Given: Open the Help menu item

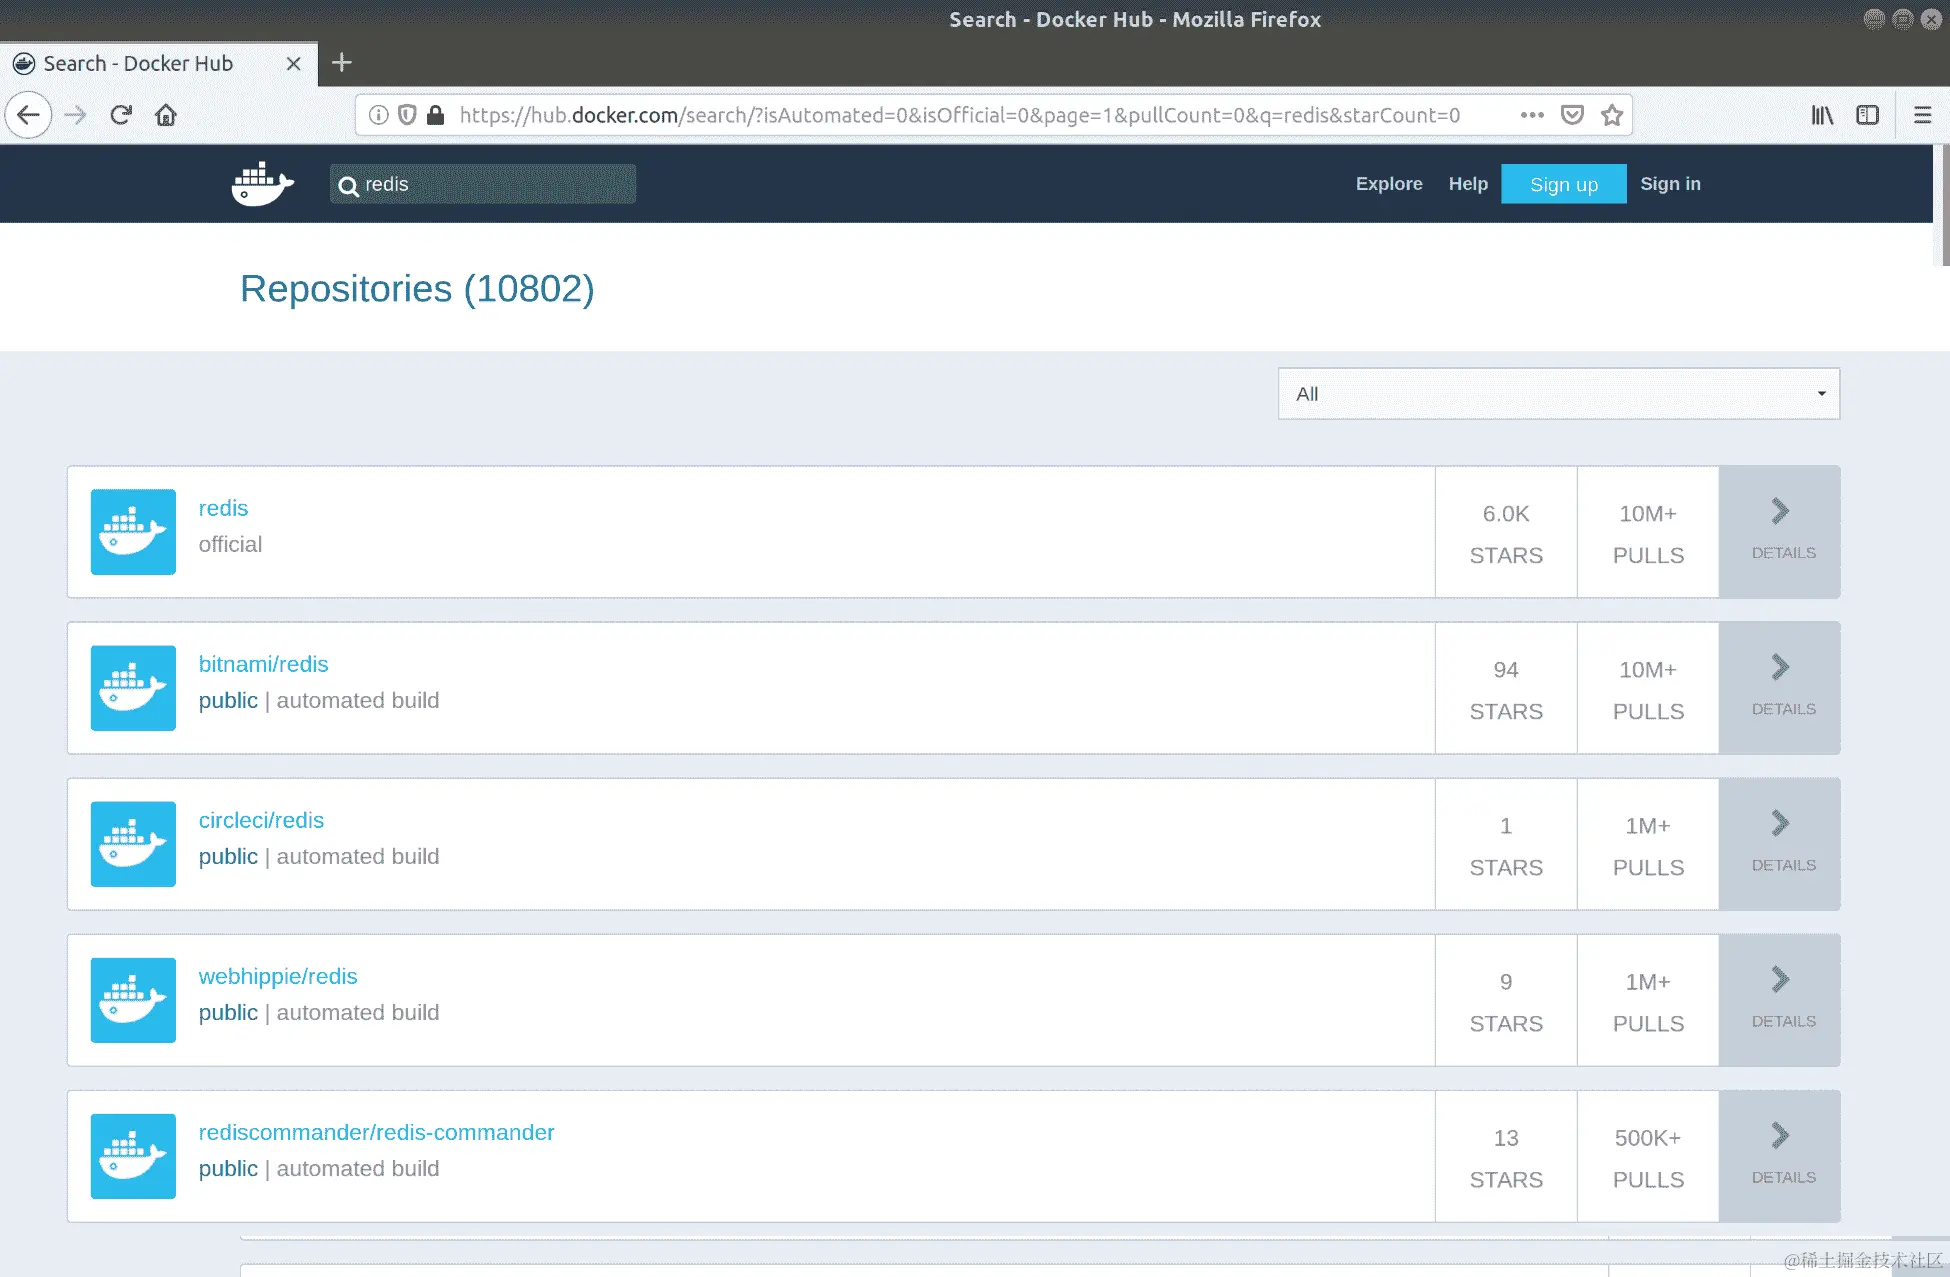Looking at the screenshot, I should (x=1467, y=184).
